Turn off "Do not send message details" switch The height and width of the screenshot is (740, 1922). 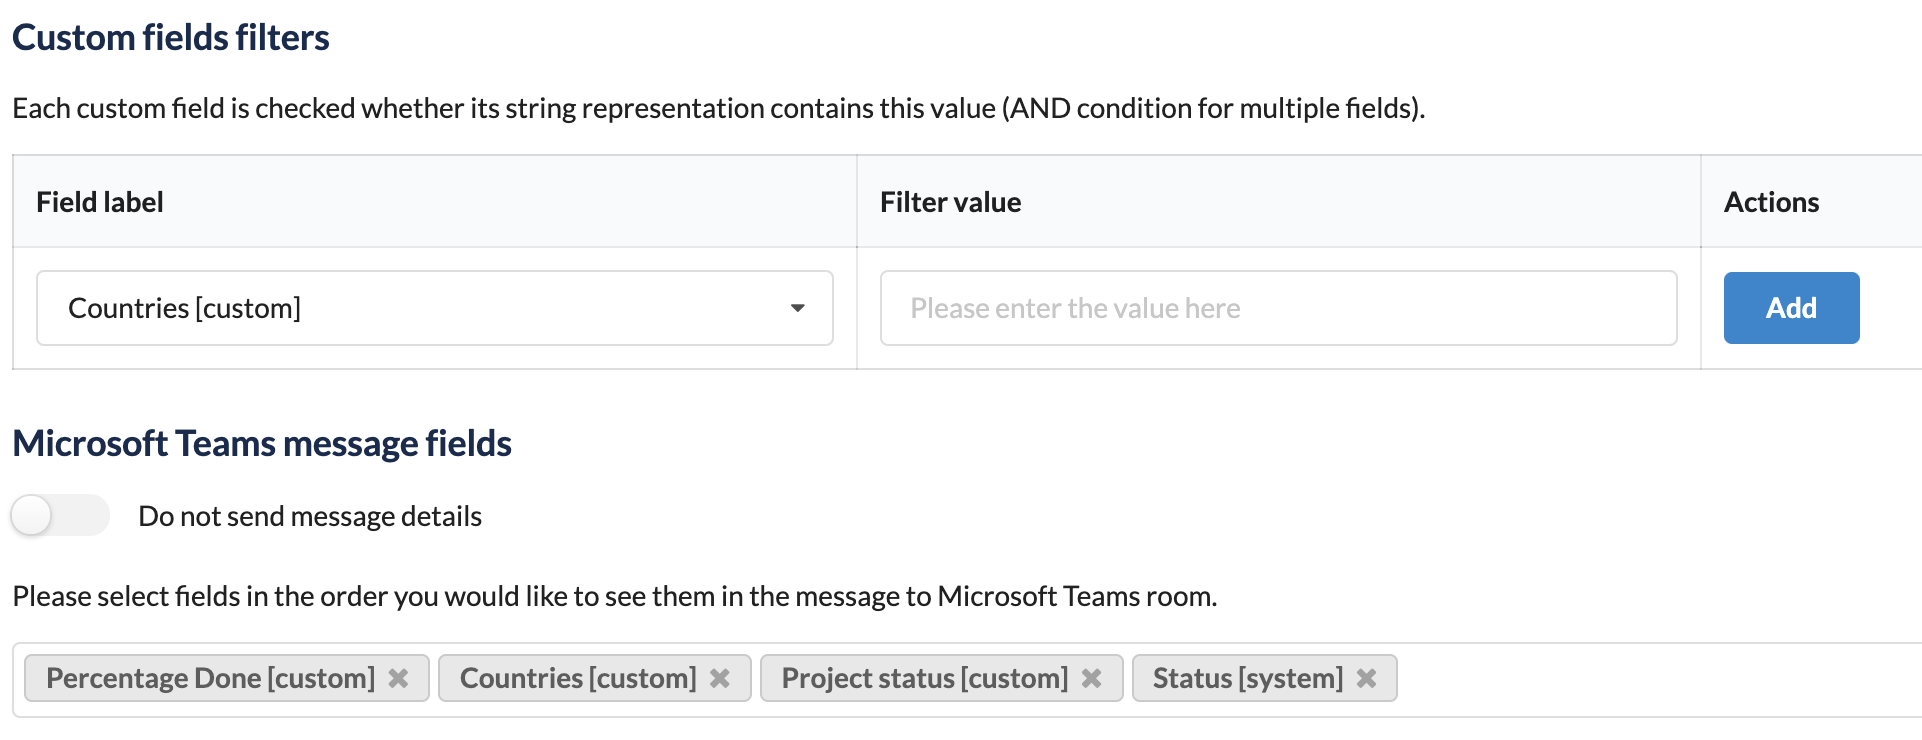click(x=59, y=515)
